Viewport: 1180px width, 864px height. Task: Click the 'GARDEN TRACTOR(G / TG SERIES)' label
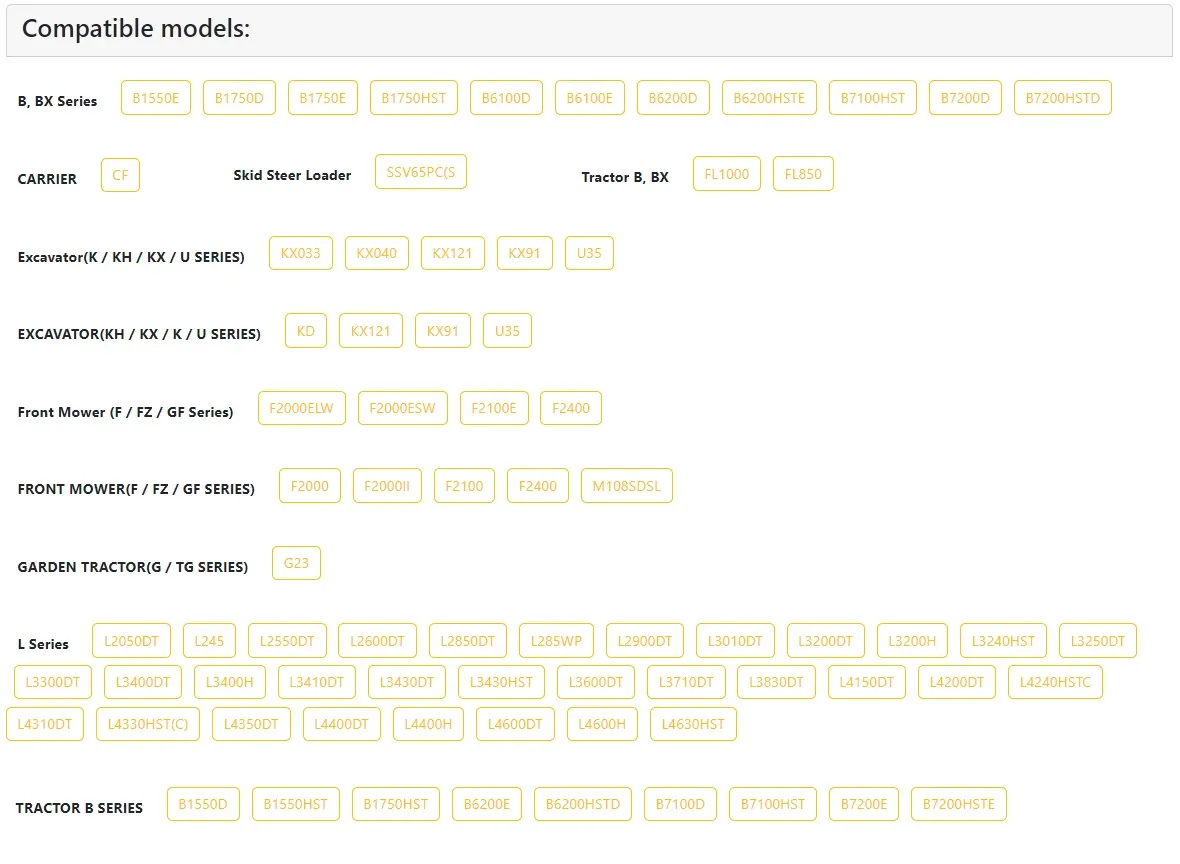(132, 567)
